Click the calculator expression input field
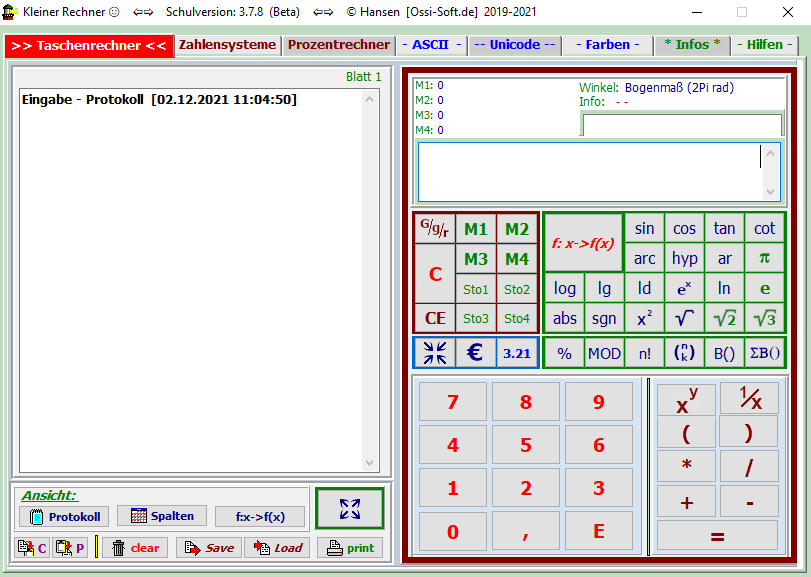The image size is (811, 577). click(590, 172)
